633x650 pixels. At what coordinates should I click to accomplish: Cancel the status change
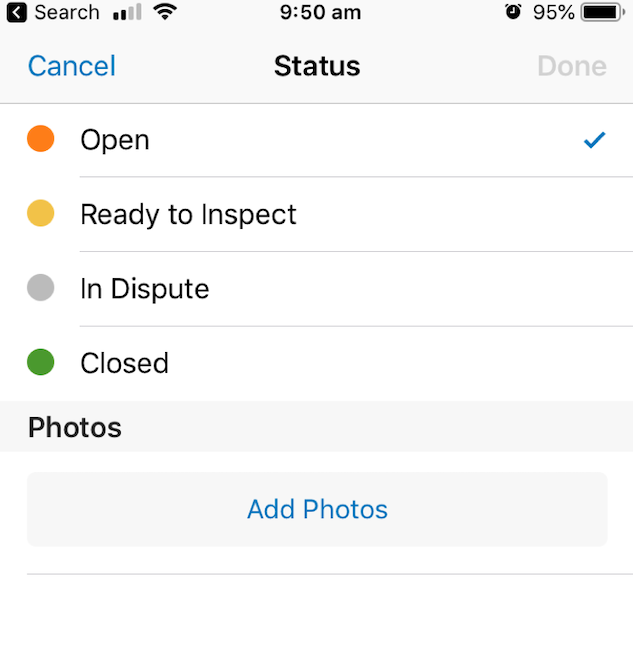tap(72, 66)
